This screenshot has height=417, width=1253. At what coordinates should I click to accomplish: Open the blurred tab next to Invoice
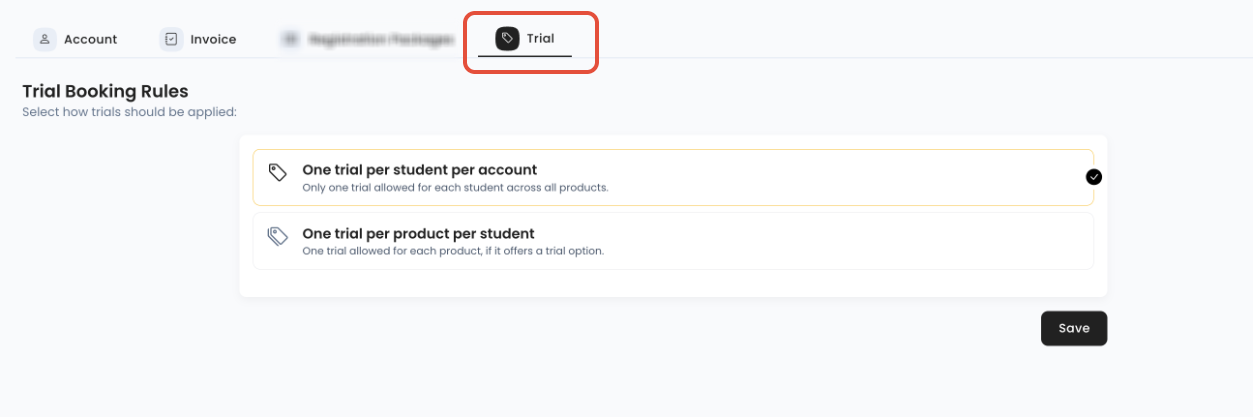click(366, 39)
